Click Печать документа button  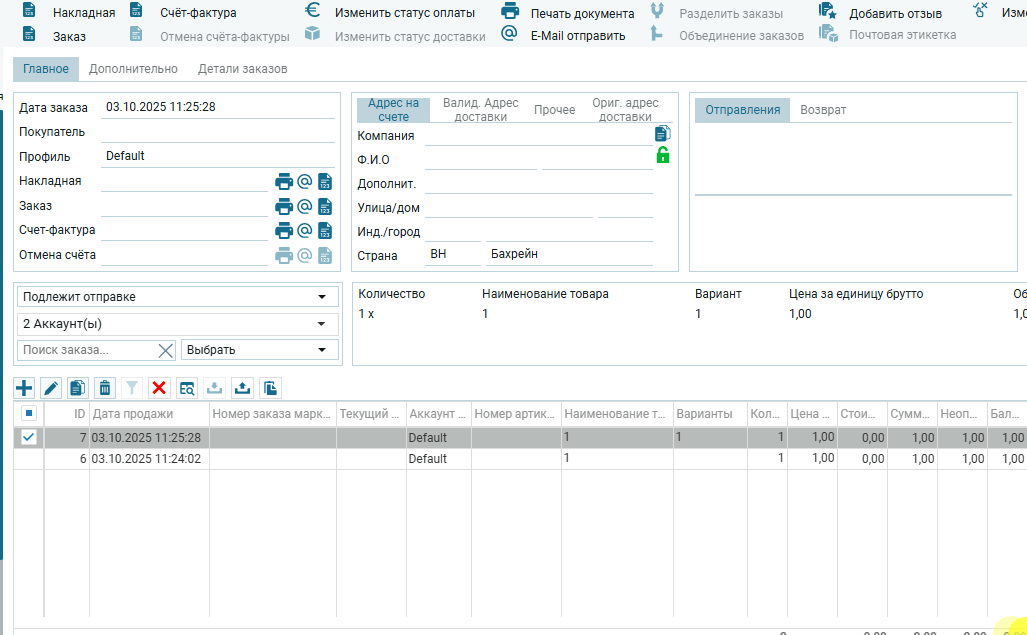pyautogui.click(x=582, y=14)
